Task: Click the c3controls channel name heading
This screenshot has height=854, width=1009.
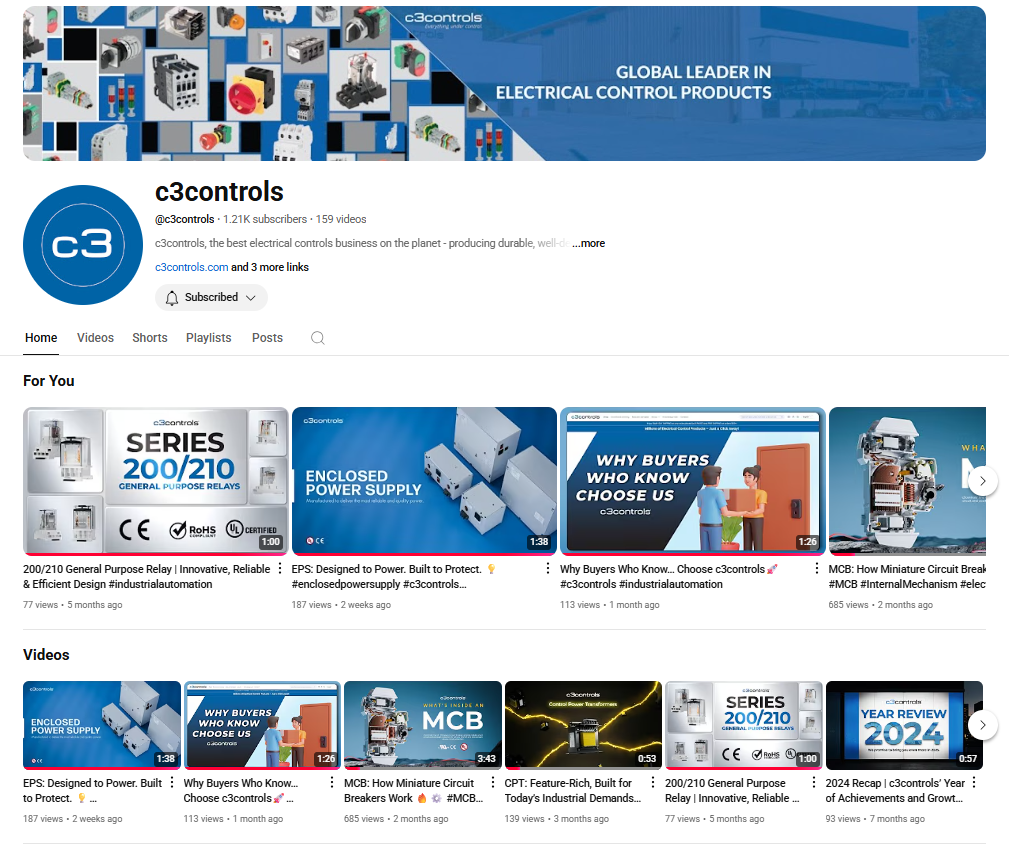Action: (x=219, y=192)
